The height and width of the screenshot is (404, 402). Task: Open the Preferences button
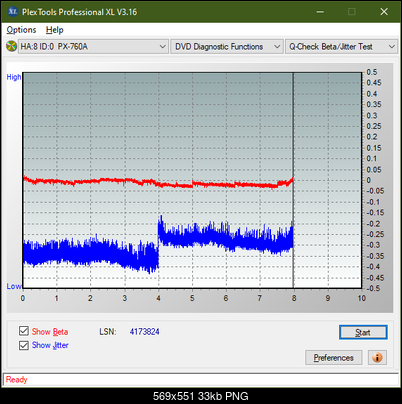pyautogui.click(x=333, y=358)
